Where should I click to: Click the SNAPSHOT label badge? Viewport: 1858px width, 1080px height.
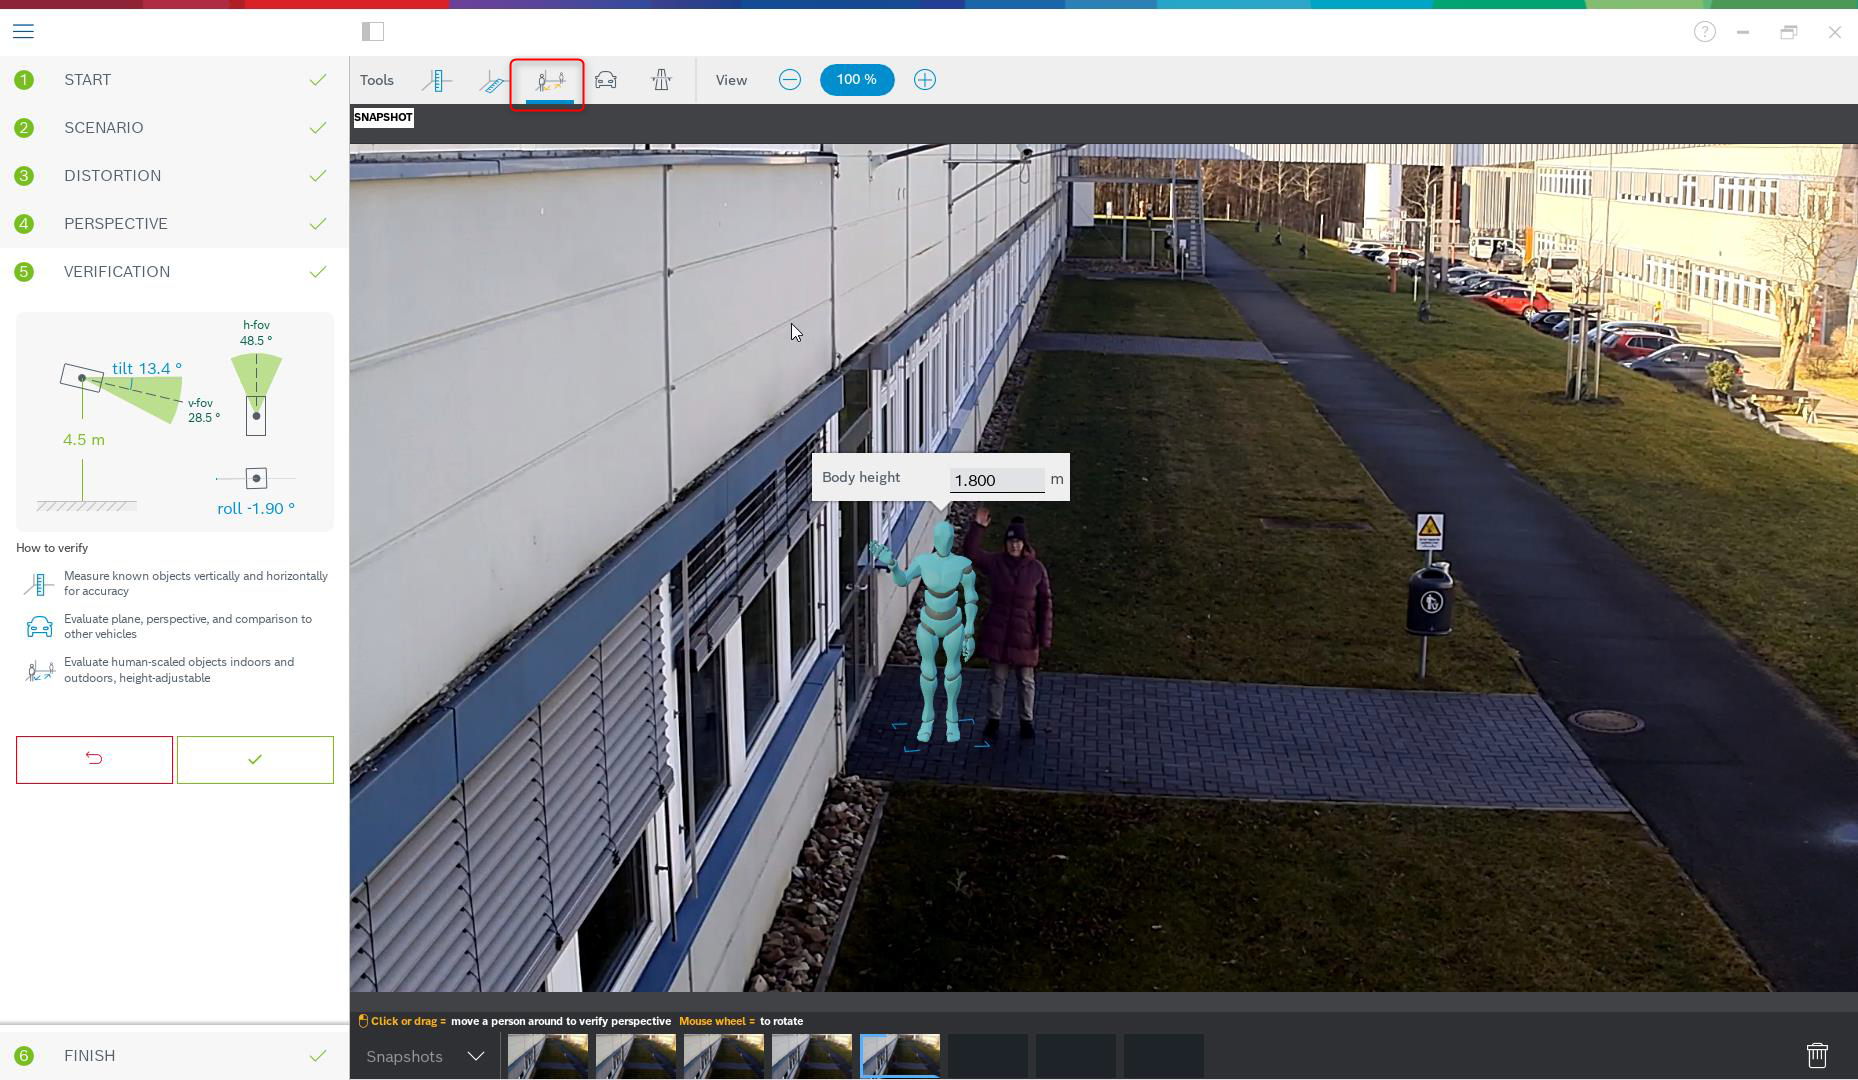(x=383, y=118)
